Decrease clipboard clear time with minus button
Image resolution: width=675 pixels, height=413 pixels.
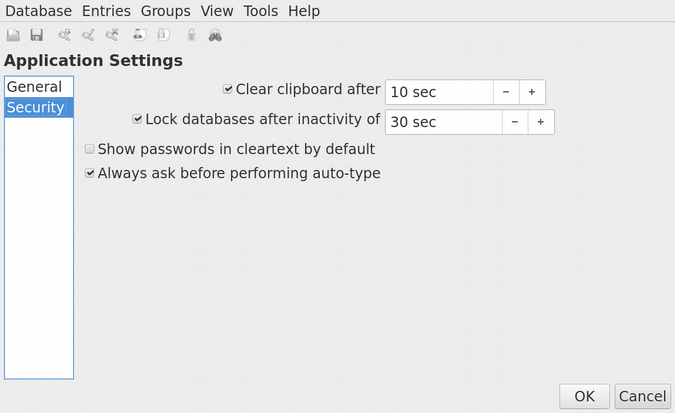click(x=506, y=92)
